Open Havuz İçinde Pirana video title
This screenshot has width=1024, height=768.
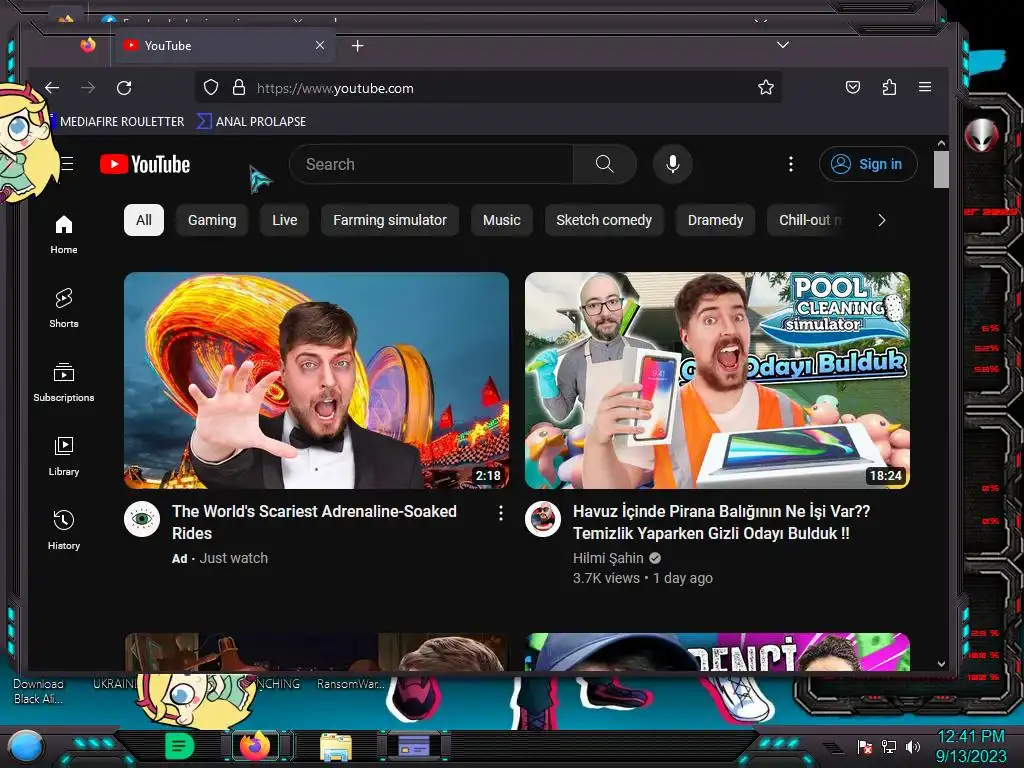click(x=721, y=522)
